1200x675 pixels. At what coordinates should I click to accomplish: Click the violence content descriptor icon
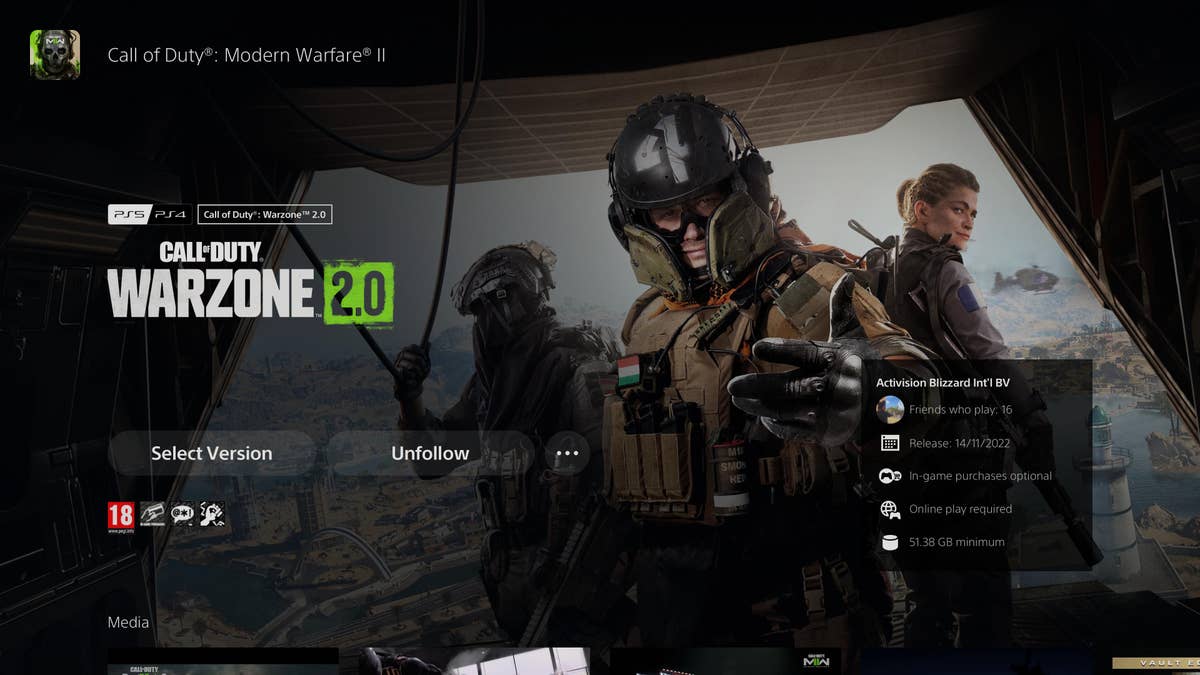coord(212,514)
